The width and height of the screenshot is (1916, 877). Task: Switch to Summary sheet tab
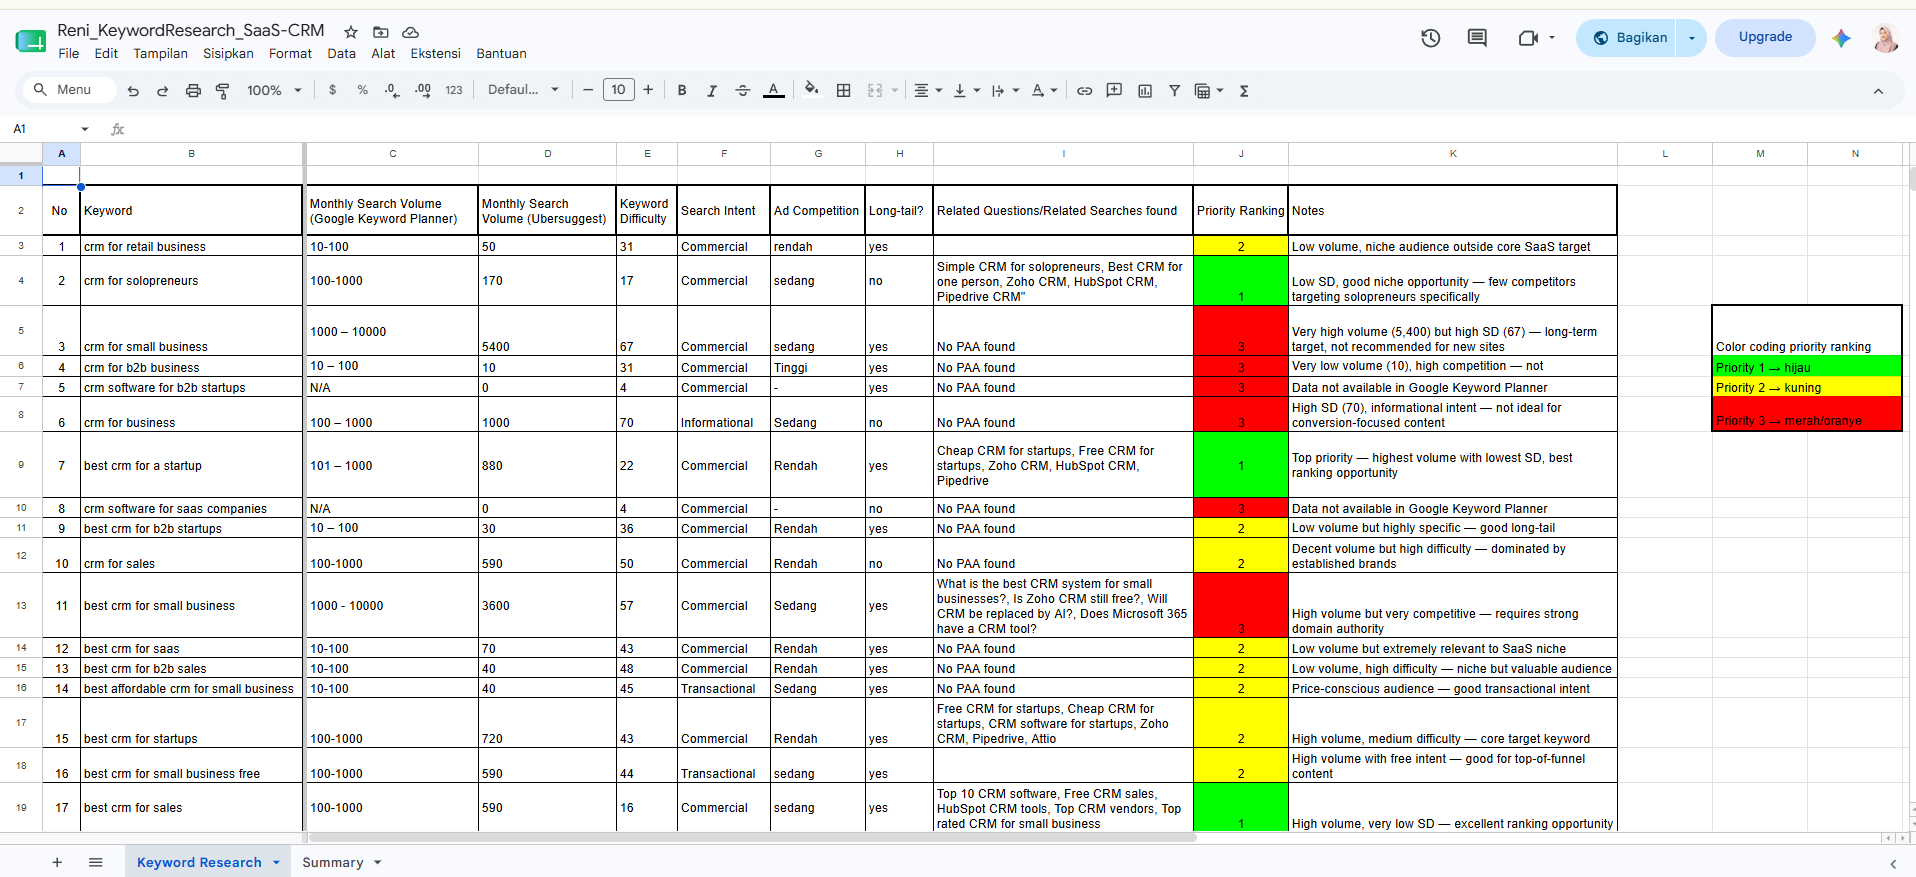pos(341,862)
